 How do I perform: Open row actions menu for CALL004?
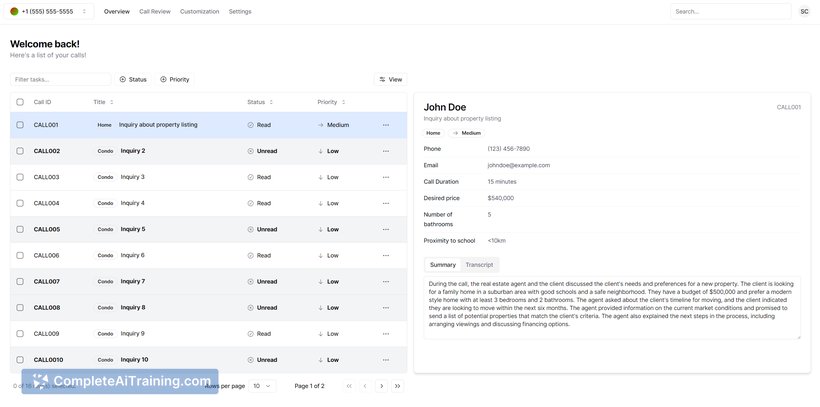pyautogui.click(x=385, y=203)
